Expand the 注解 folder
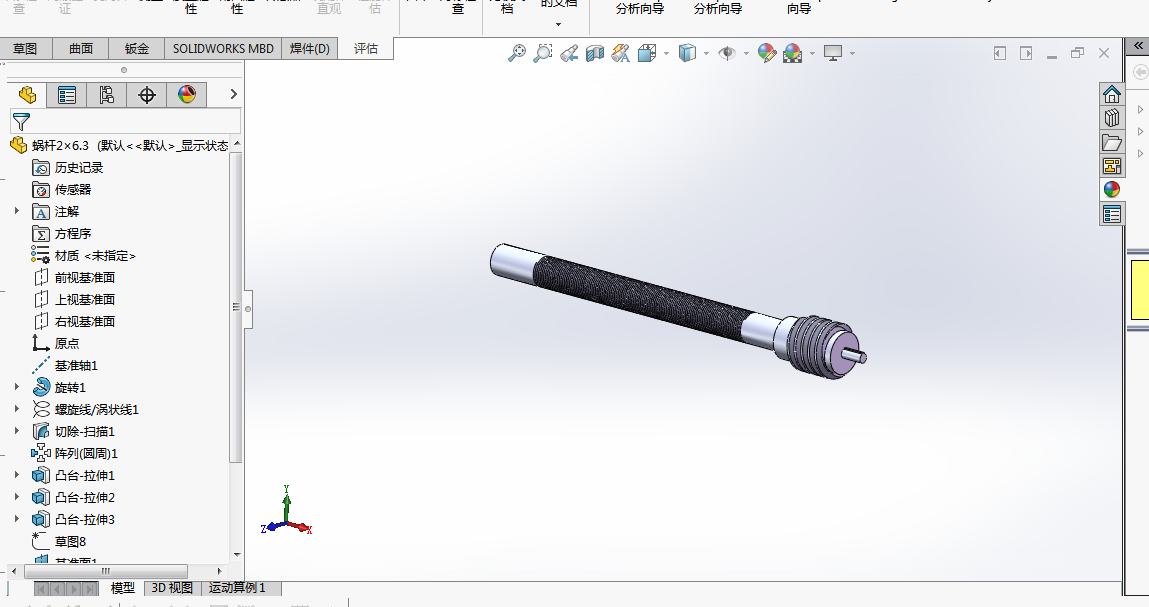1149x607 pixels. (17, 211)
